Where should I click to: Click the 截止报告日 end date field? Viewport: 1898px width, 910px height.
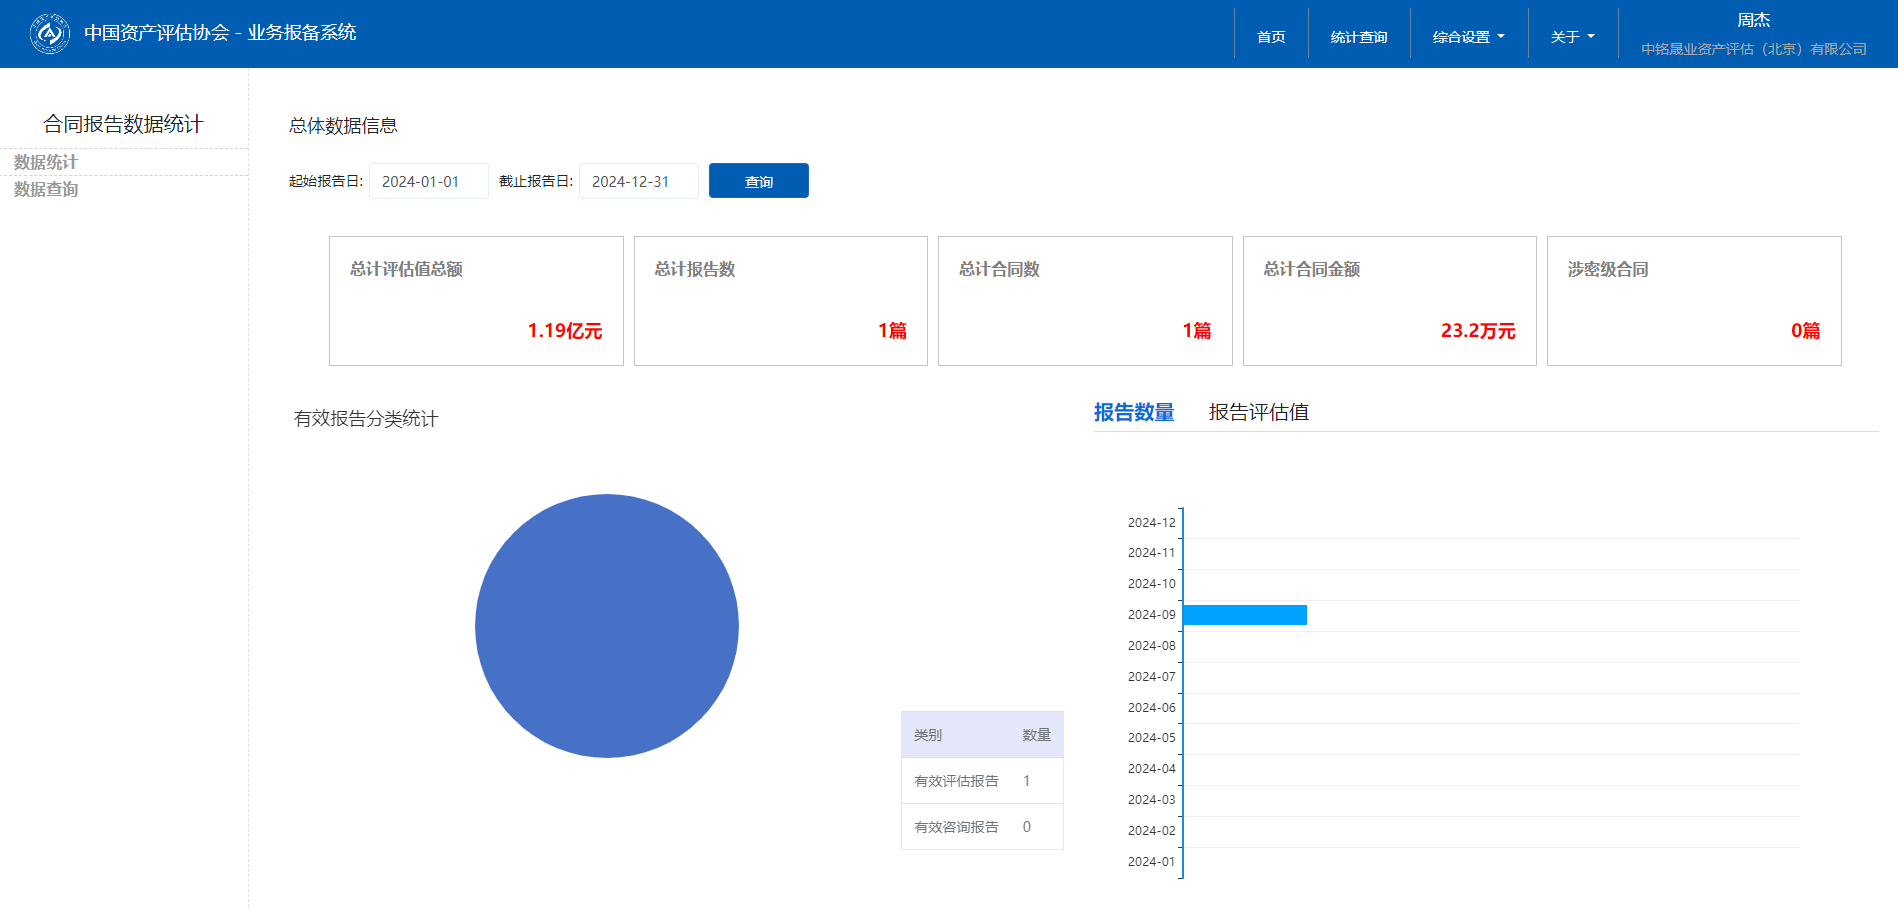click(x=638, y=181)
